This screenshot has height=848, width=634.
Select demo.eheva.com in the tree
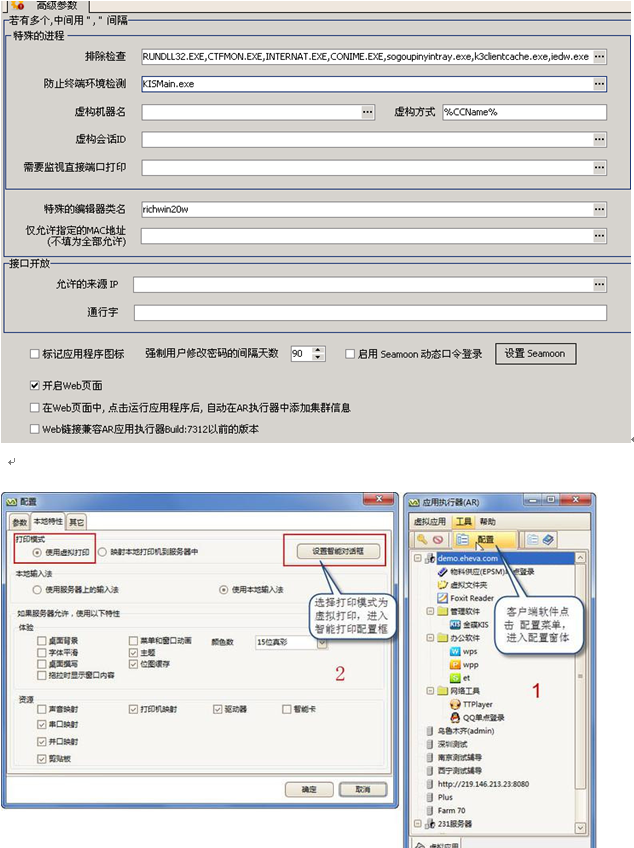(467, 558)
